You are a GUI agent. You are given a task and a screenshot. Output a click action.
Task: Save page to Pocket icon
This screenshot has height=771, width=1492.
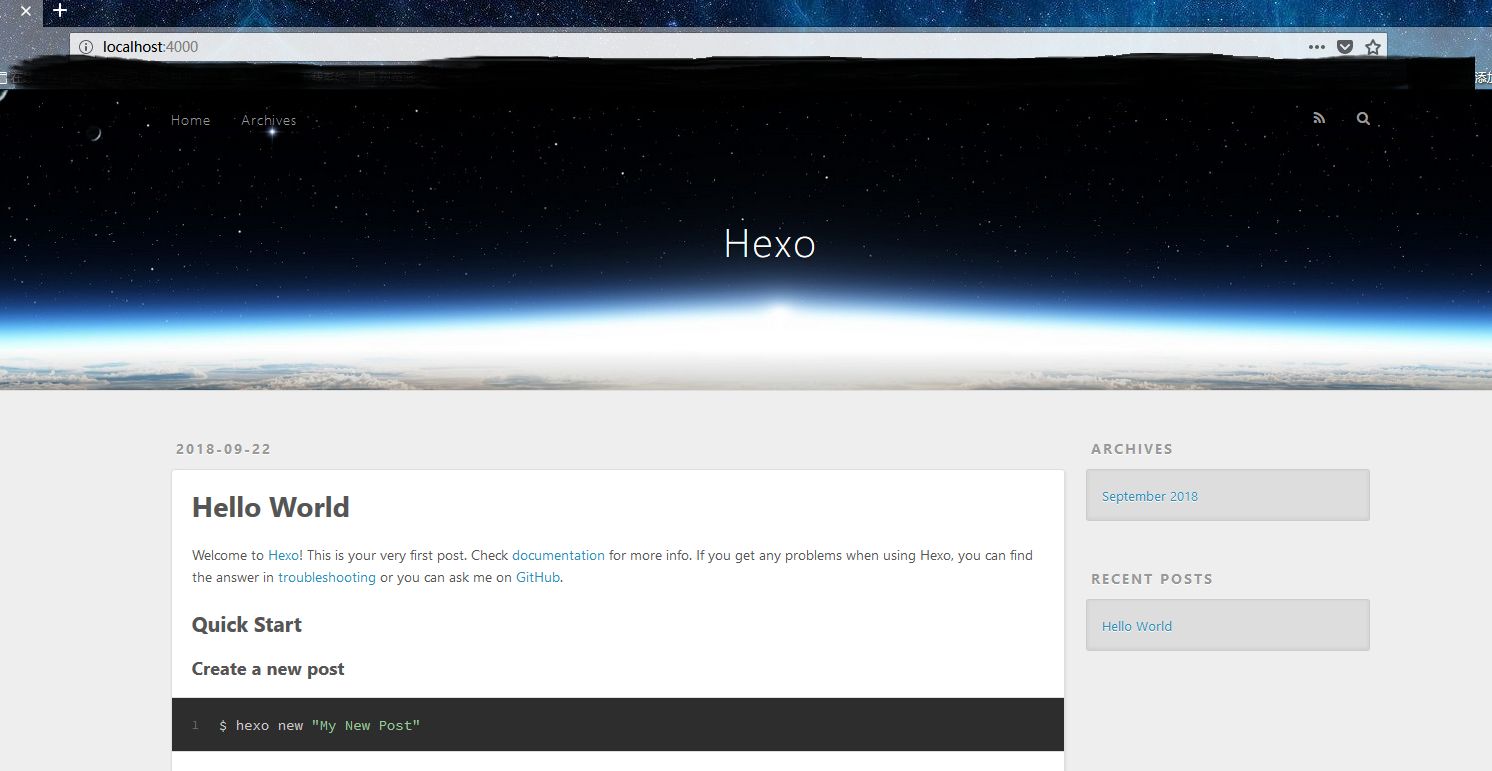(1345, 47)
